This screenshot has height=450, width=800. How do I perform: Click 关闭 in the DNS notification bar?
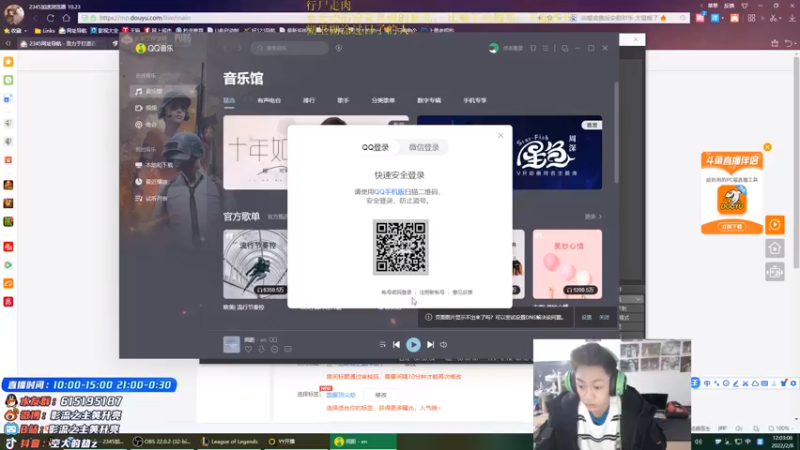[x=604, y=317]
